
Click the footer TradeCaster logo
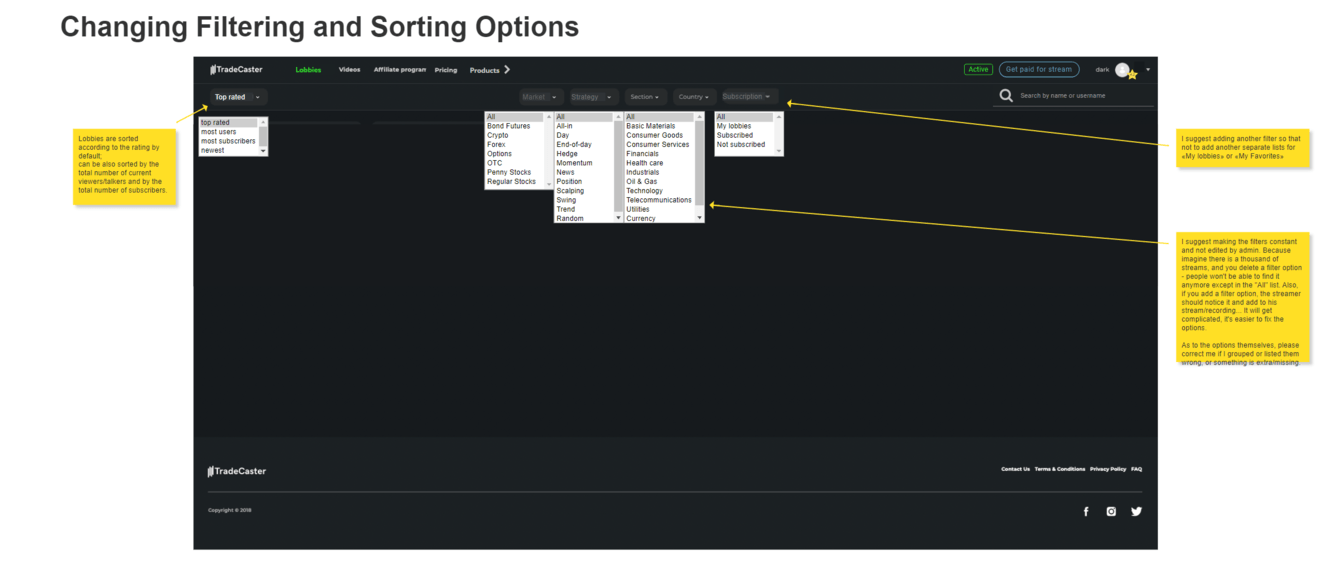(x=237, y=471)
